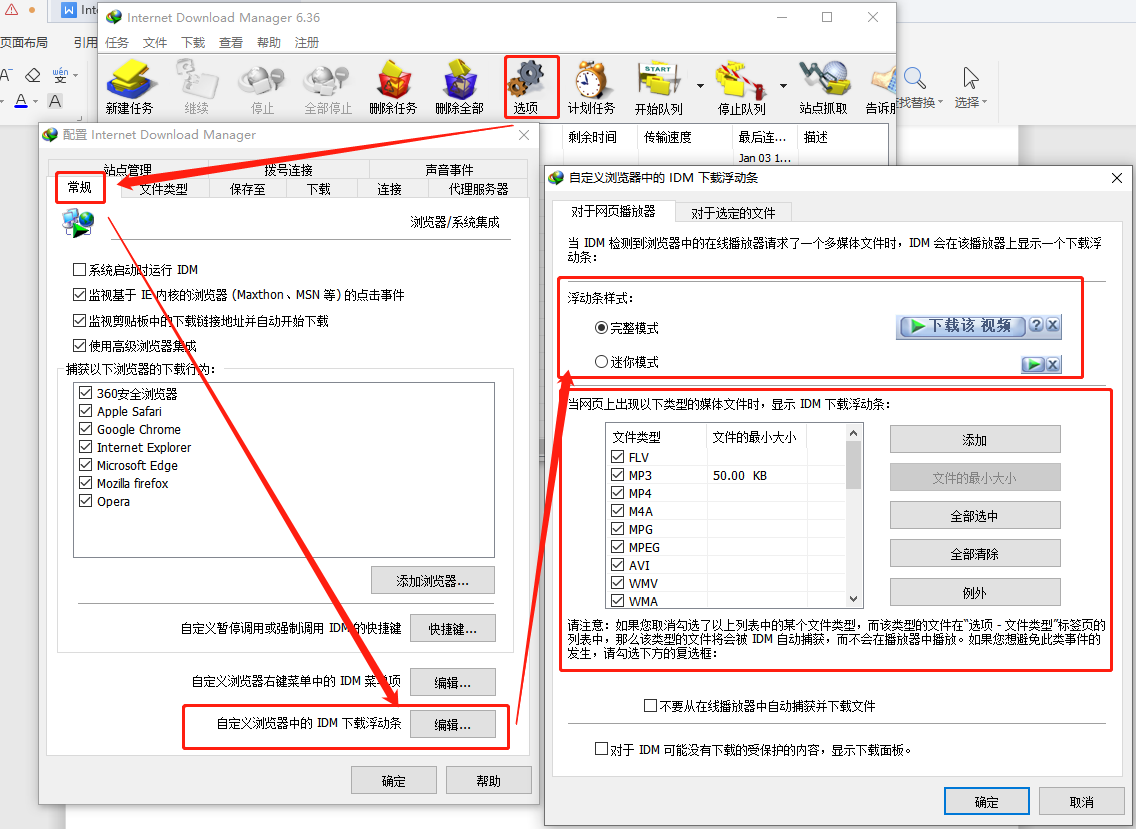The image size is (1136, 829).
Task: Uncheck MP4 file type checkbox
Action: click(x=618, y=492)
